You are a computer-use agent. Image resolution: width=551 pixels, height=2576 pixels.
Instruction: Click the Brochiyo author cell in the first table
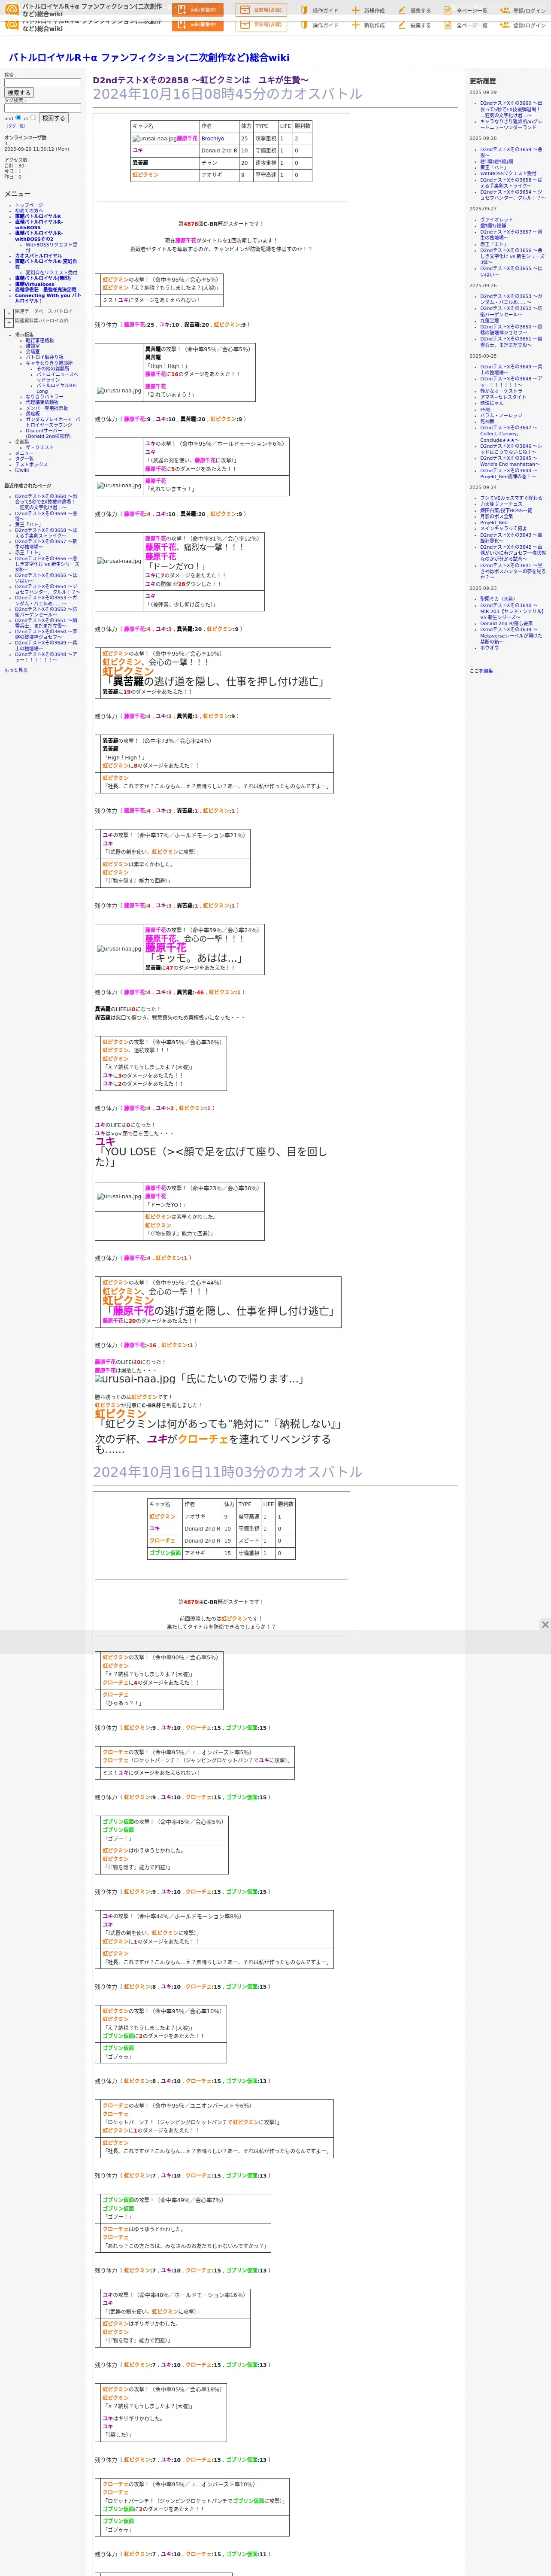[x=218, y=139]
